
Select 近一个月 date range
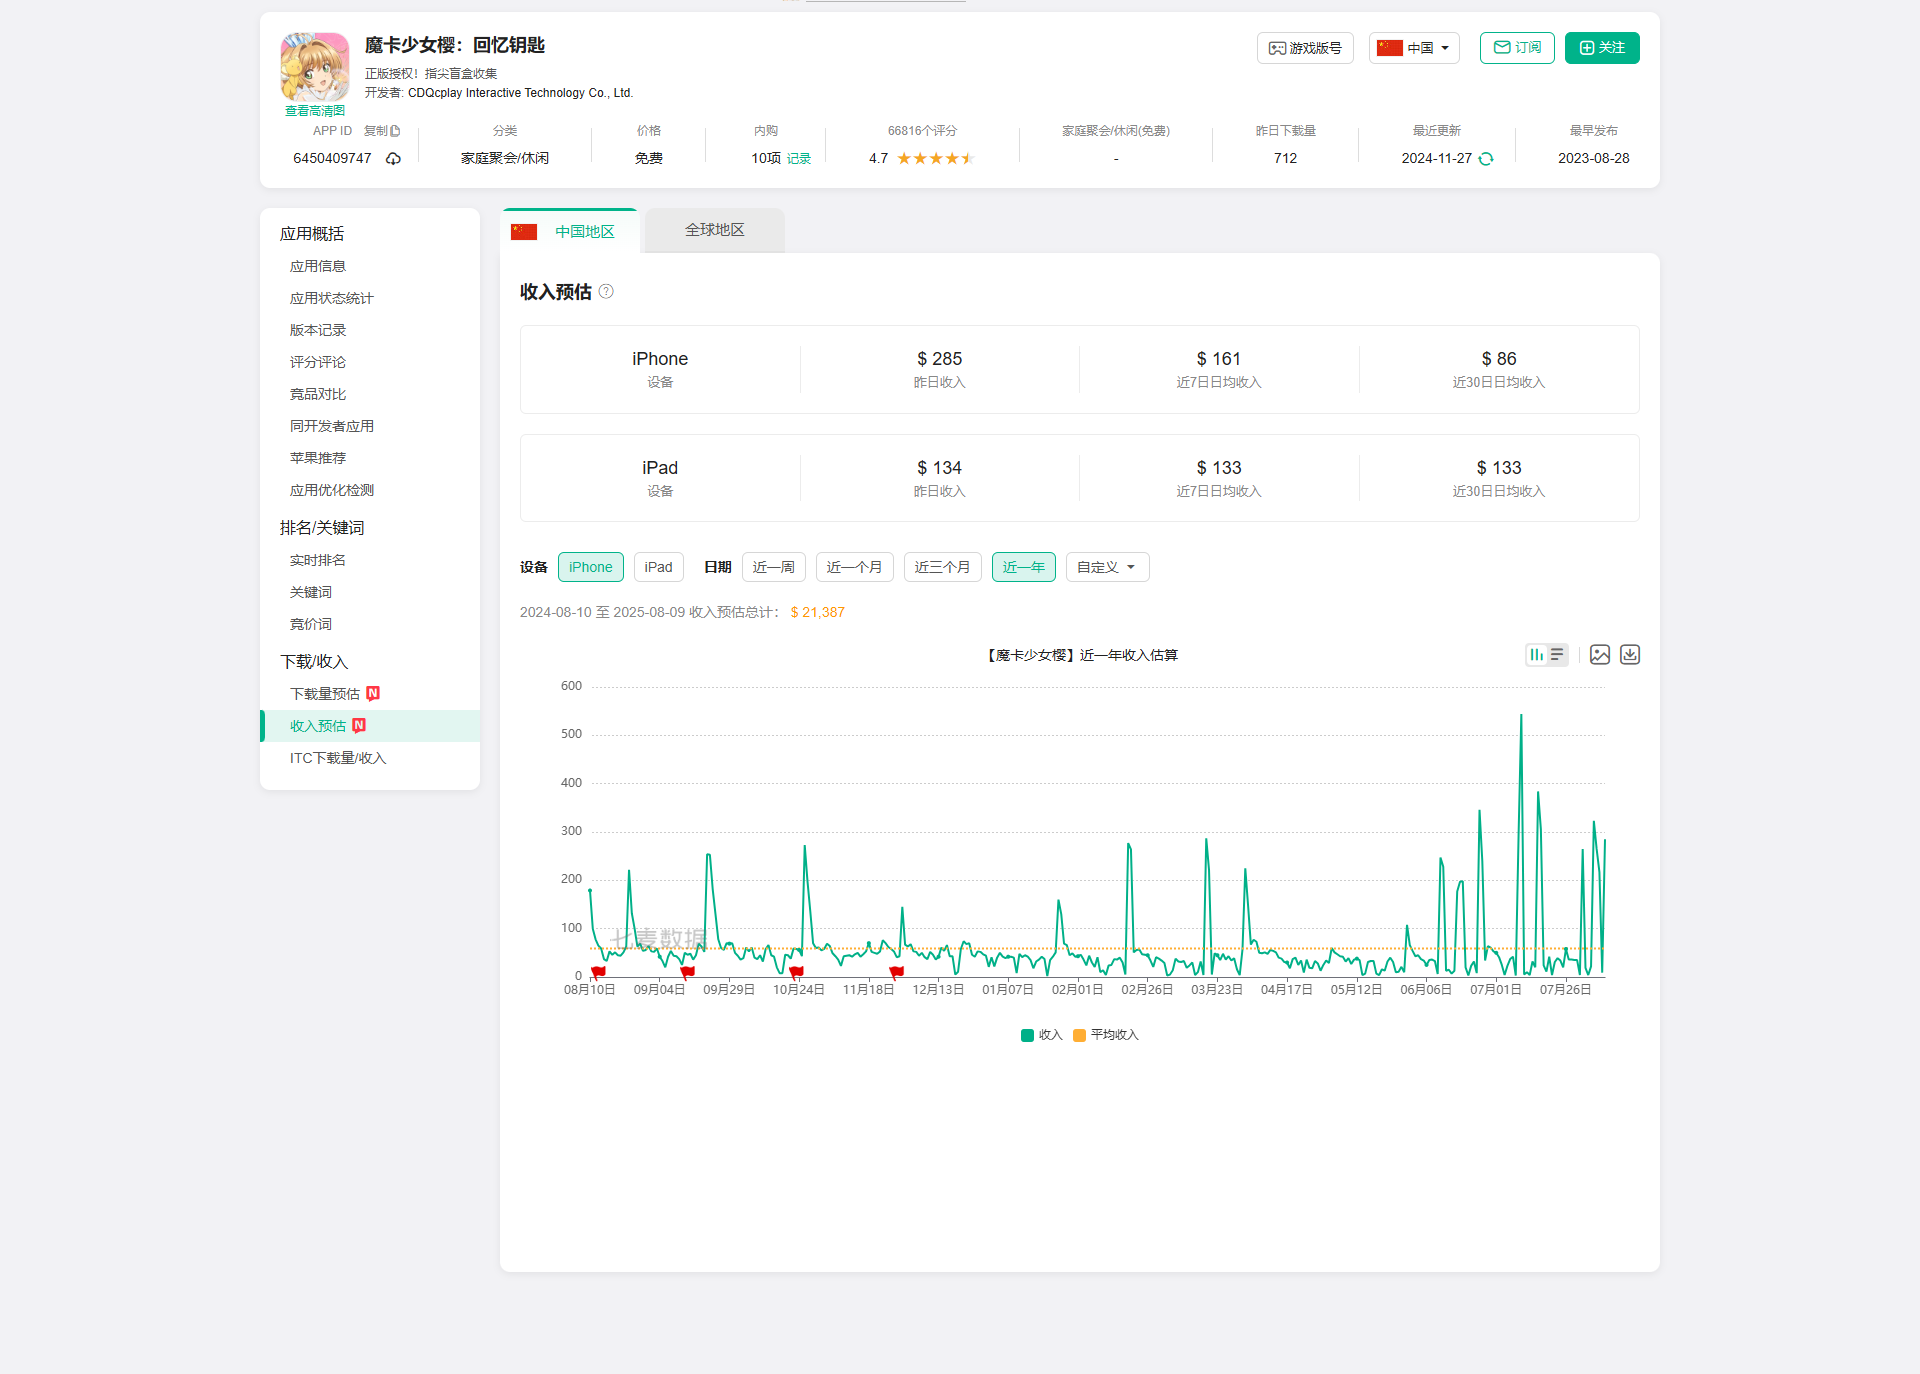(855, 567)
